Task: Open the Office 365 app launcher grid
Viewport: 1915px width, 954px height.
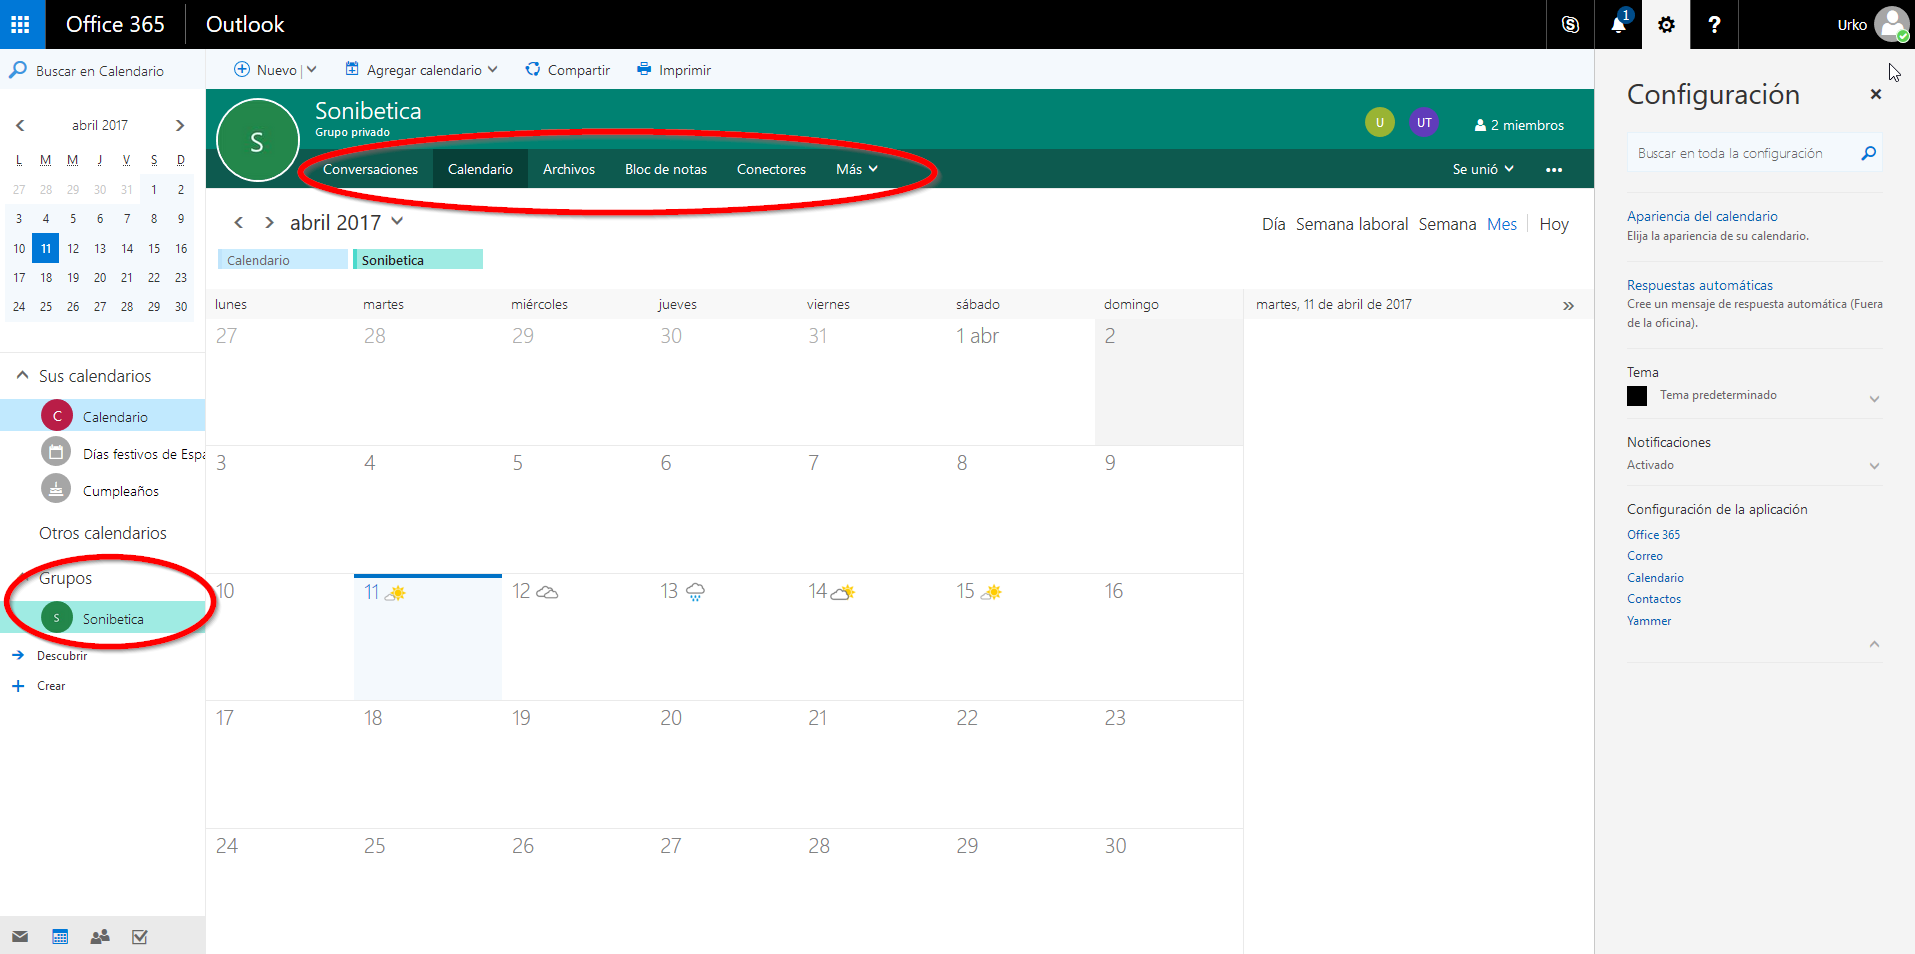Action: click(x=21, y=24)
